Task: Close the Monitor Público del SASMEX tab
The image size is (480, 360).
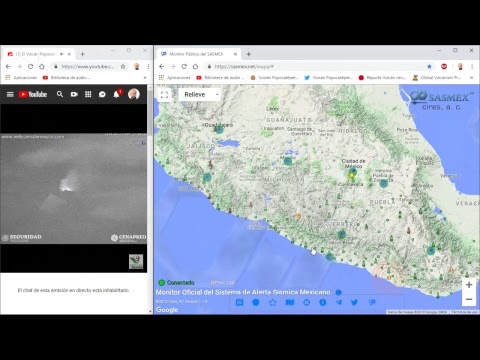Action: pos(235,54)
